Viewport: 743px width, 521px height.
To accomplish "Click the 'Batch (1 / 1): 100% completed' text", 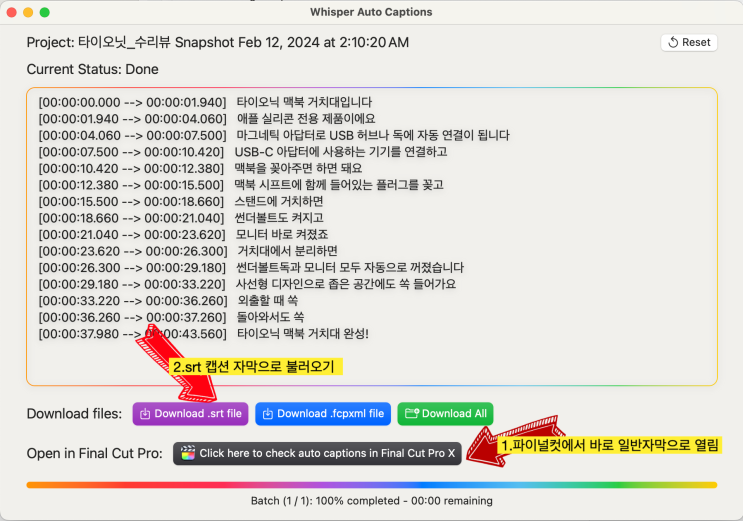I will pos(326,501).
